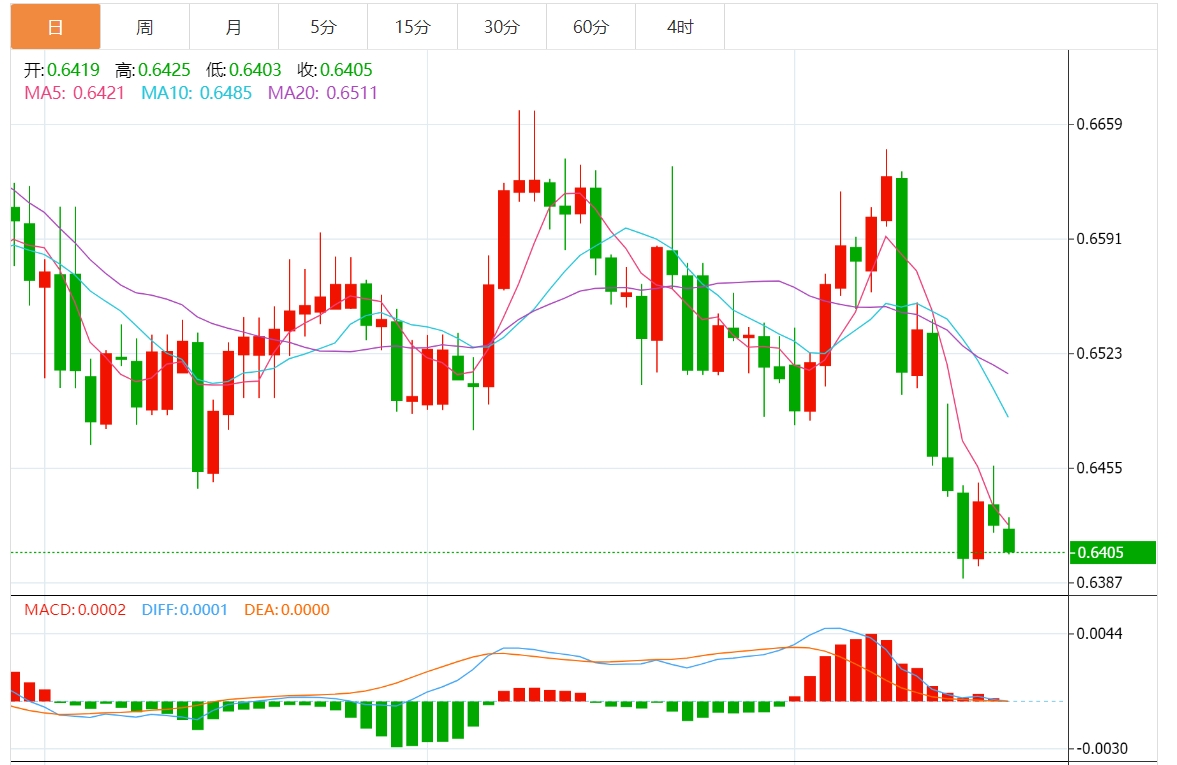Viewport: 1177px width, 765px height.
Task: Open the 60分 timeframe tab
Action: pyautogui.click(x=592, y=27)
